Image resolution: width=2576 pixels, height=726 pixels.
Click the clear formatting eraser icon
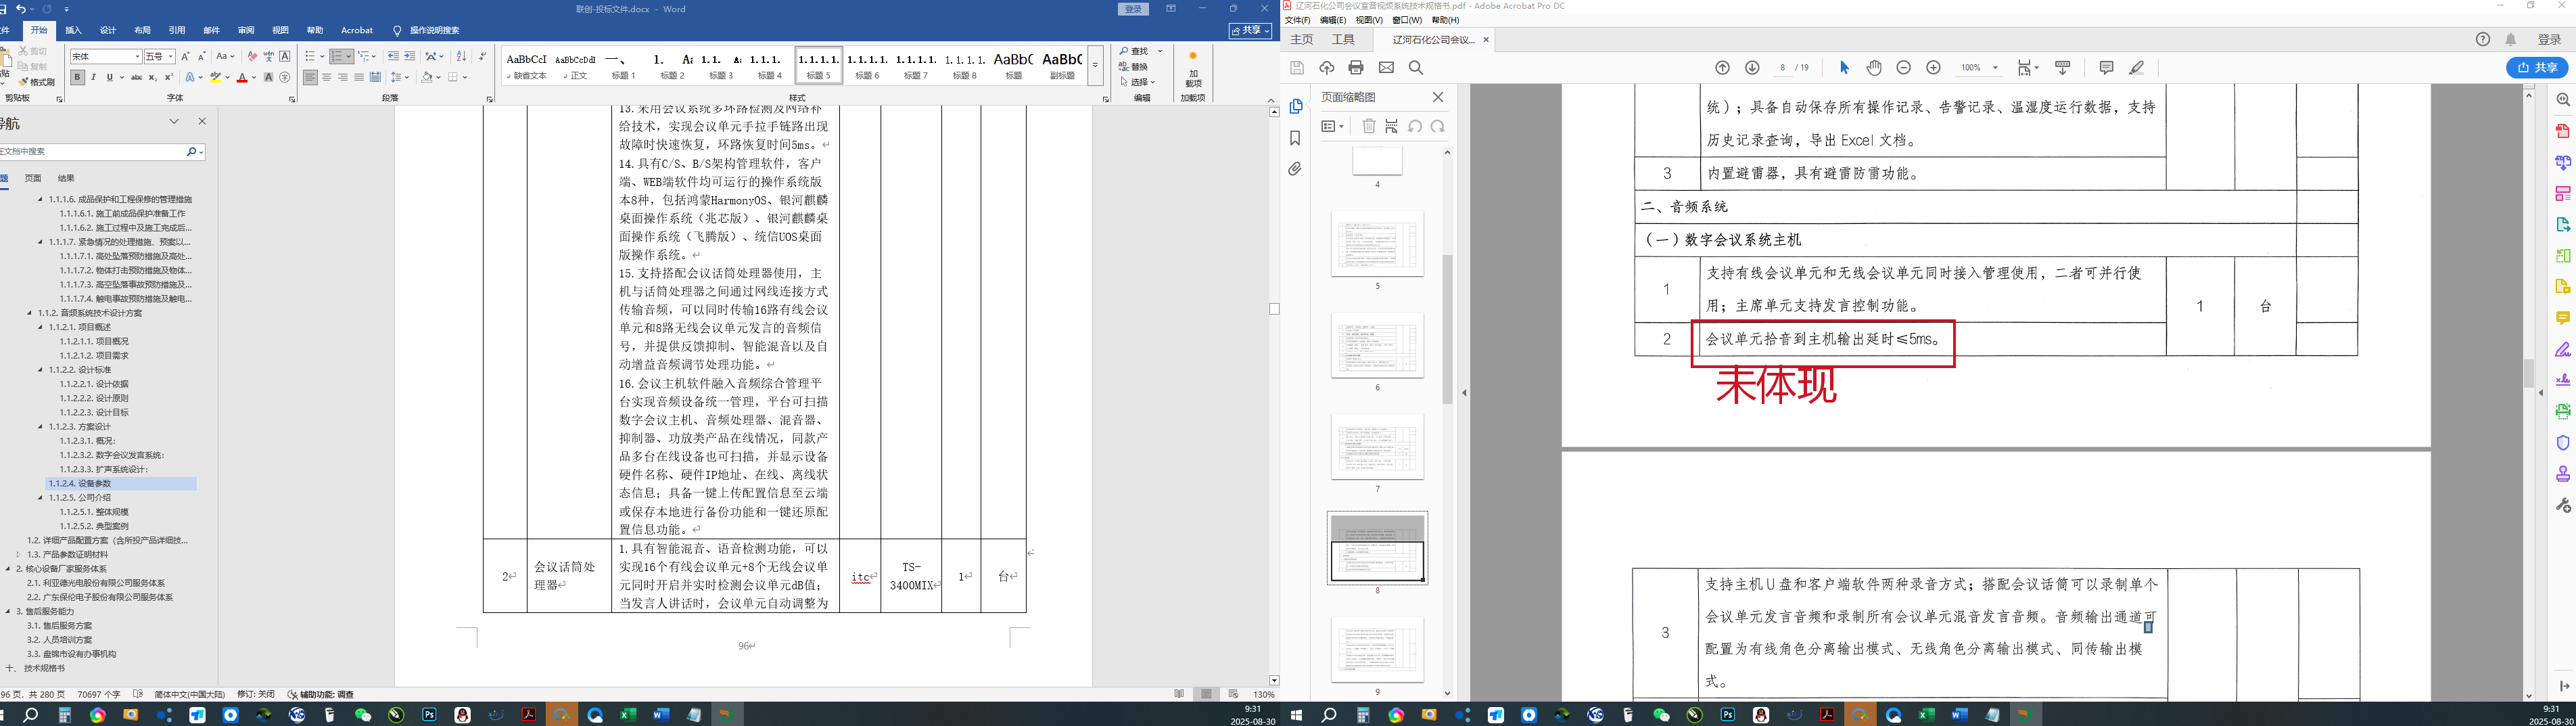click(x=252, y=56)
